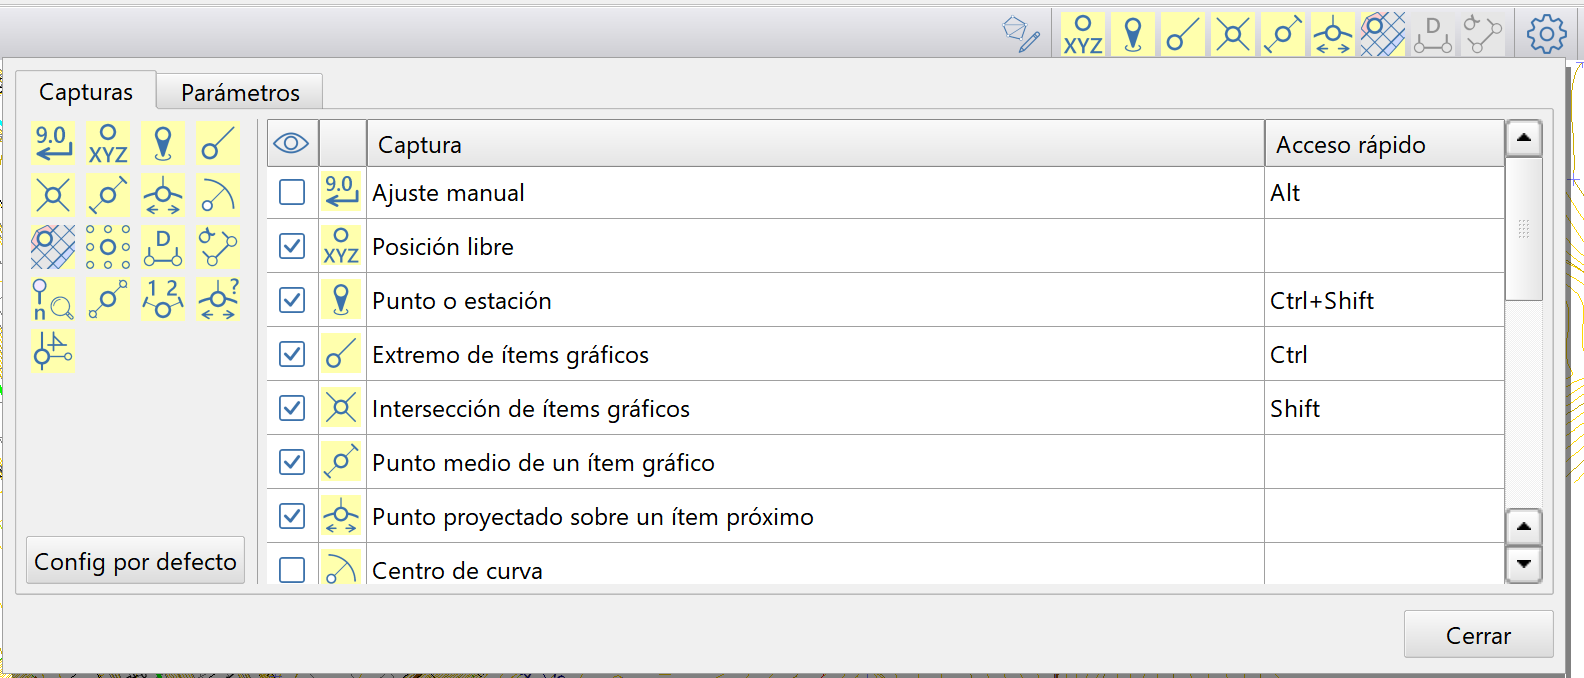Screen dimensions: 1584x678
Task: Click the pencil edit icon in top toolbar
Action: 1021,34
